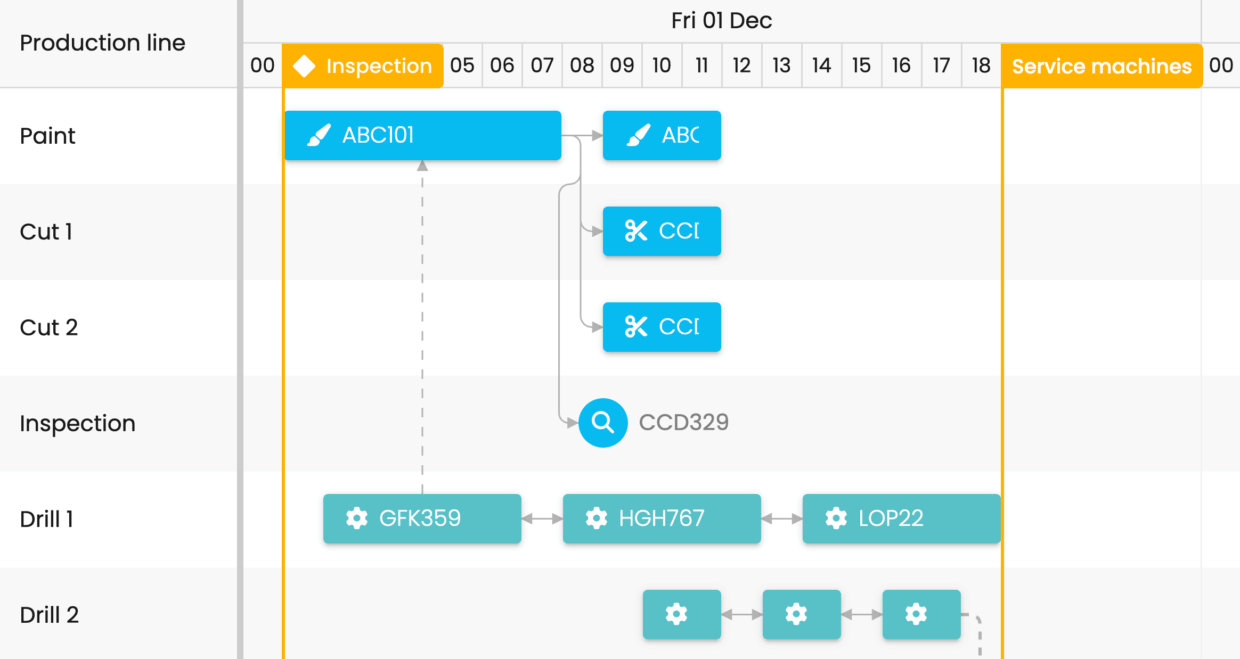Click the Inspection time range label
This screenshot has width=1240, height=659.
[x=378, y=67]
